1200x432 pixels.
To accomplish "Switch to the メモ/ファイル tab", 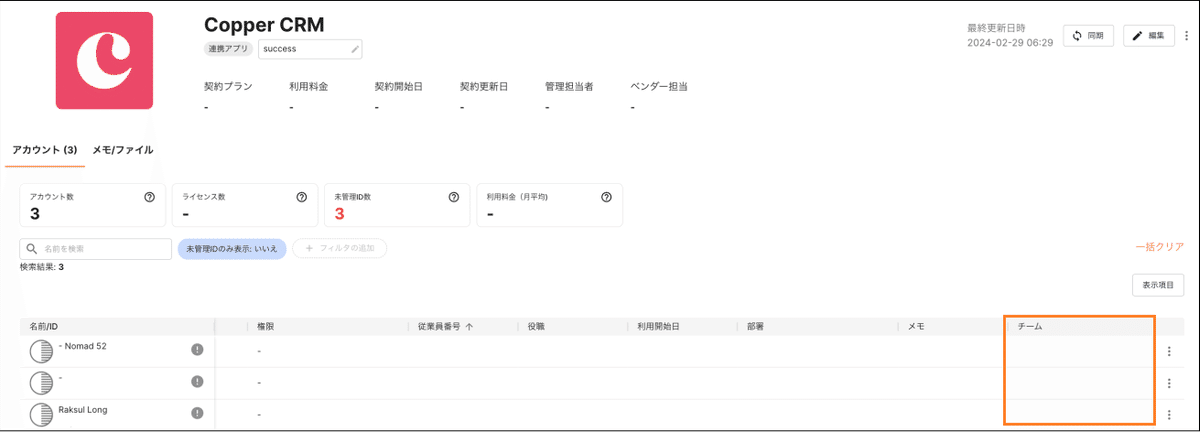I will pyautogui.click(x=123, y=150).
